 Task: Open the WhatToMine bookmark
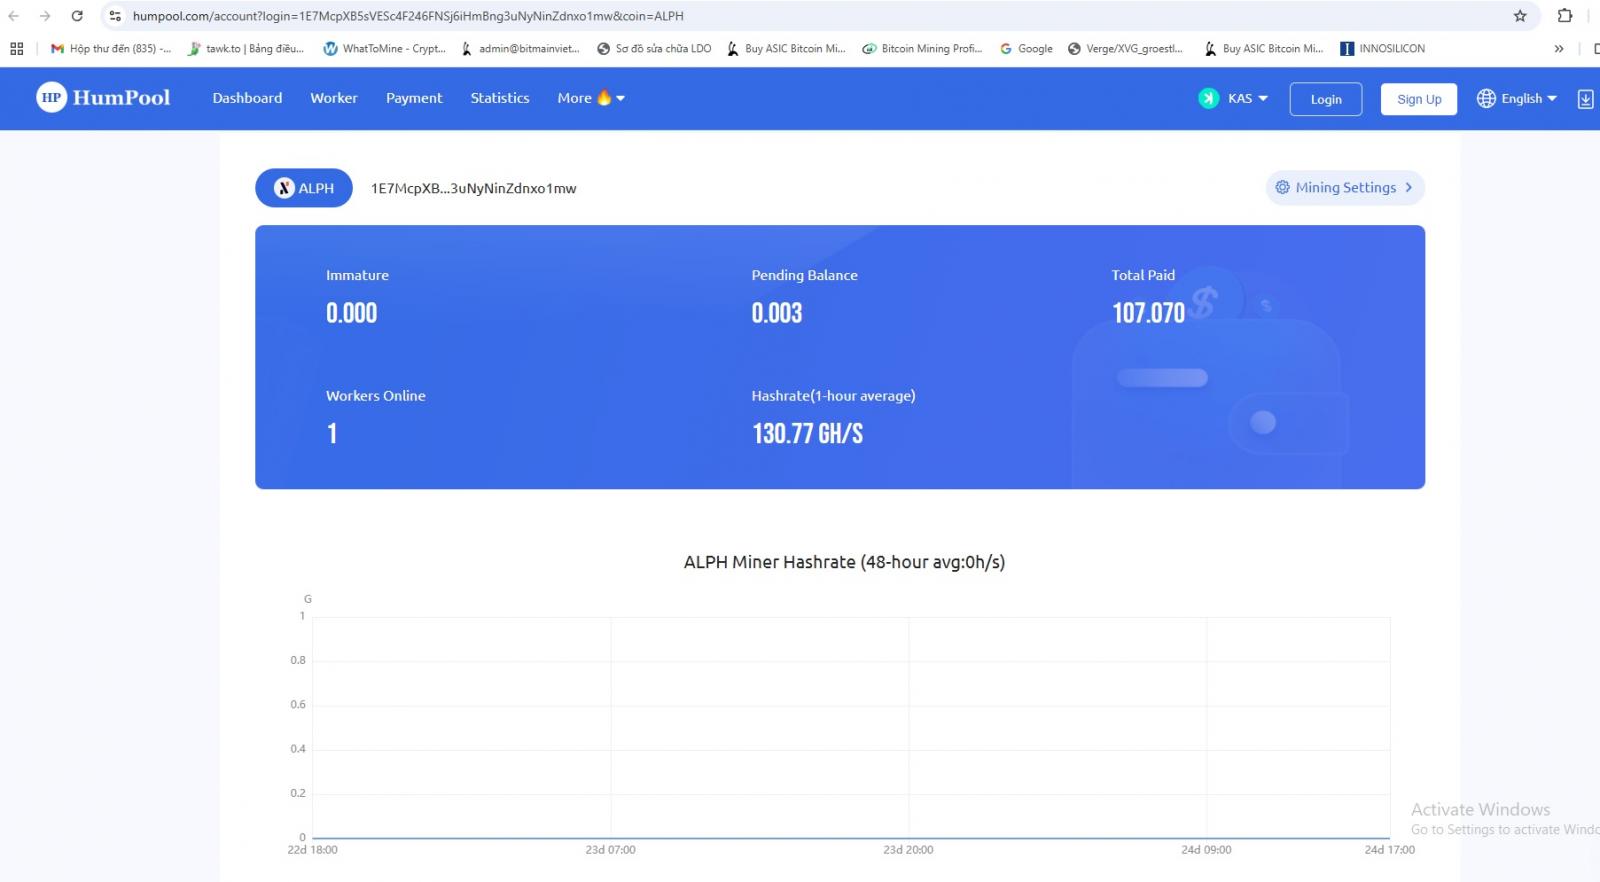pos(385,48)
